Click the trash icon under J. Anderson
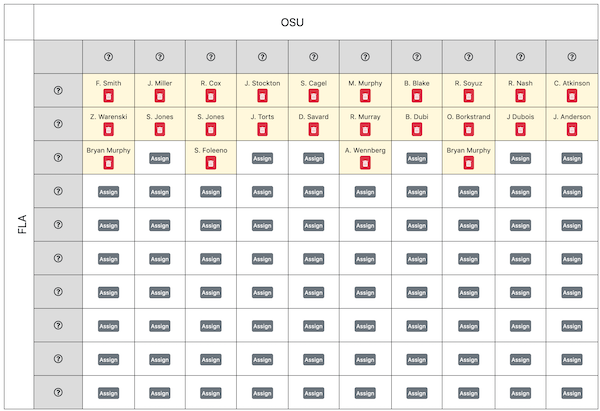600x411 pixels. coord(572,129)
